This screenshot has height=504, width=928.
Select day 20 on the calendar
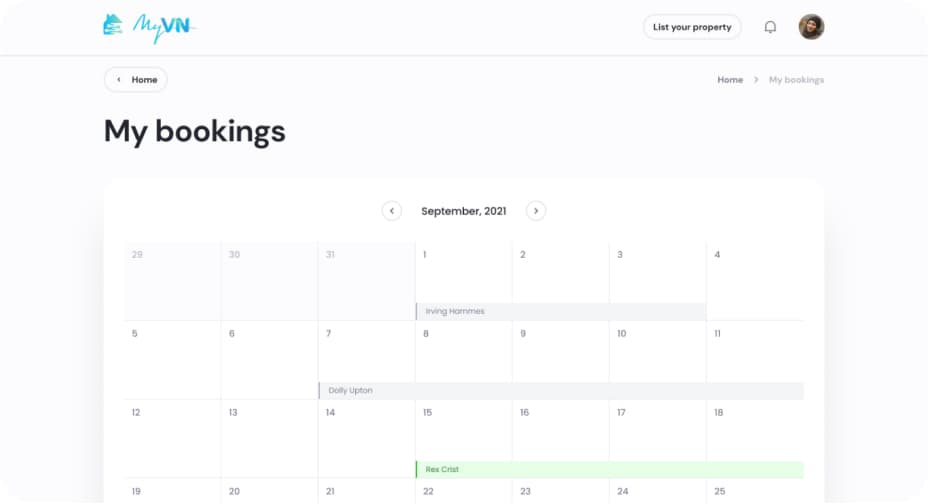269,491
